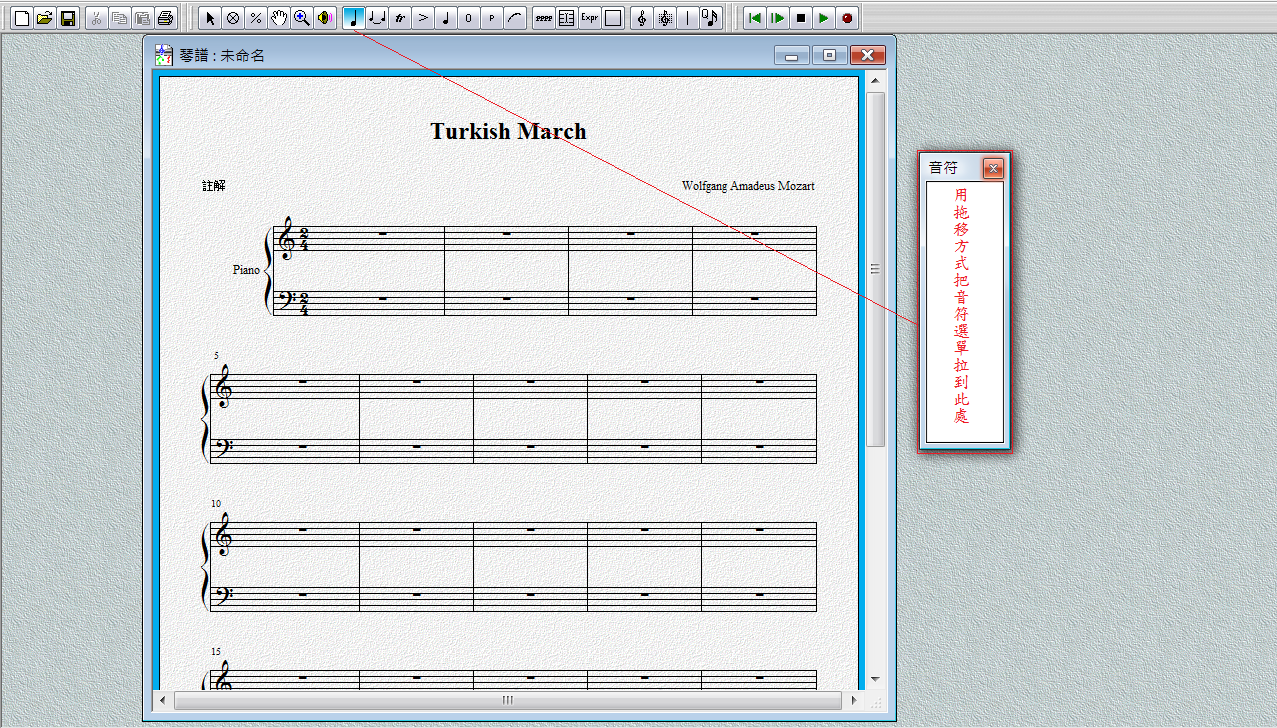The image size is (1277, 728).
Task: Click the toolbar button labeled P
Action: 492,18
